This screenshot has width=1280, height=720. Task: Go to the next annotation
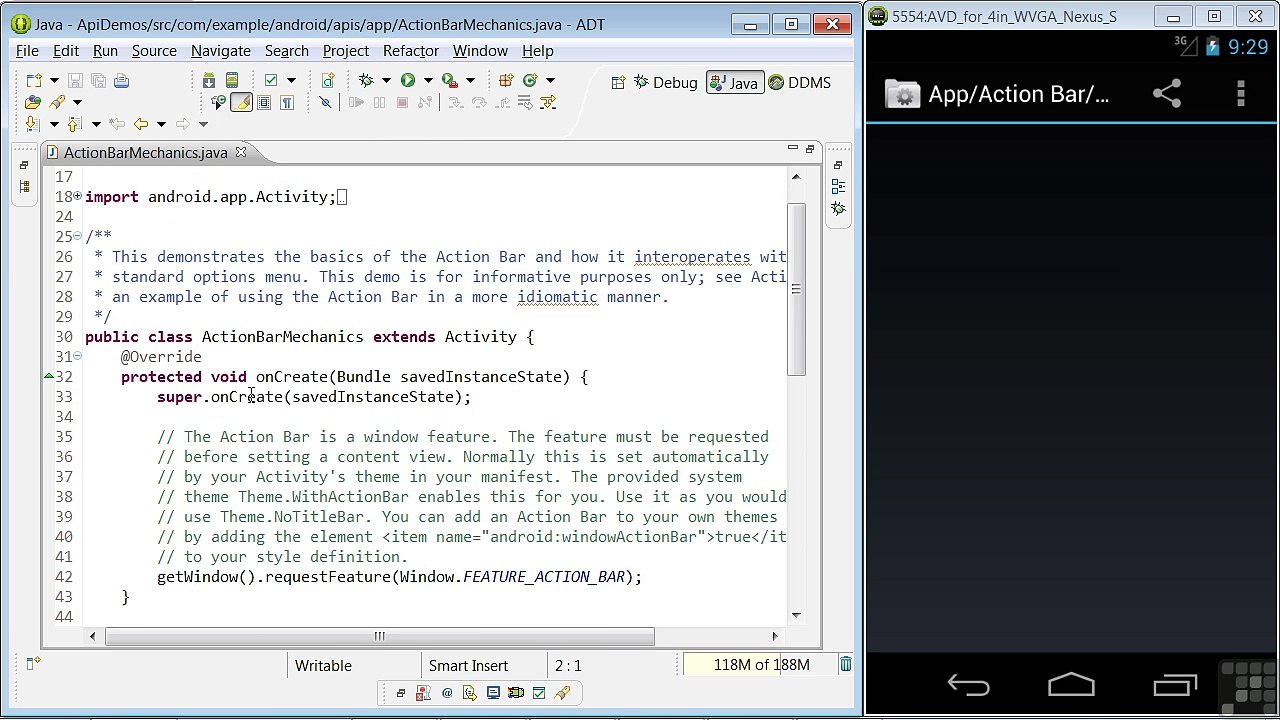(x=32, y=124)
